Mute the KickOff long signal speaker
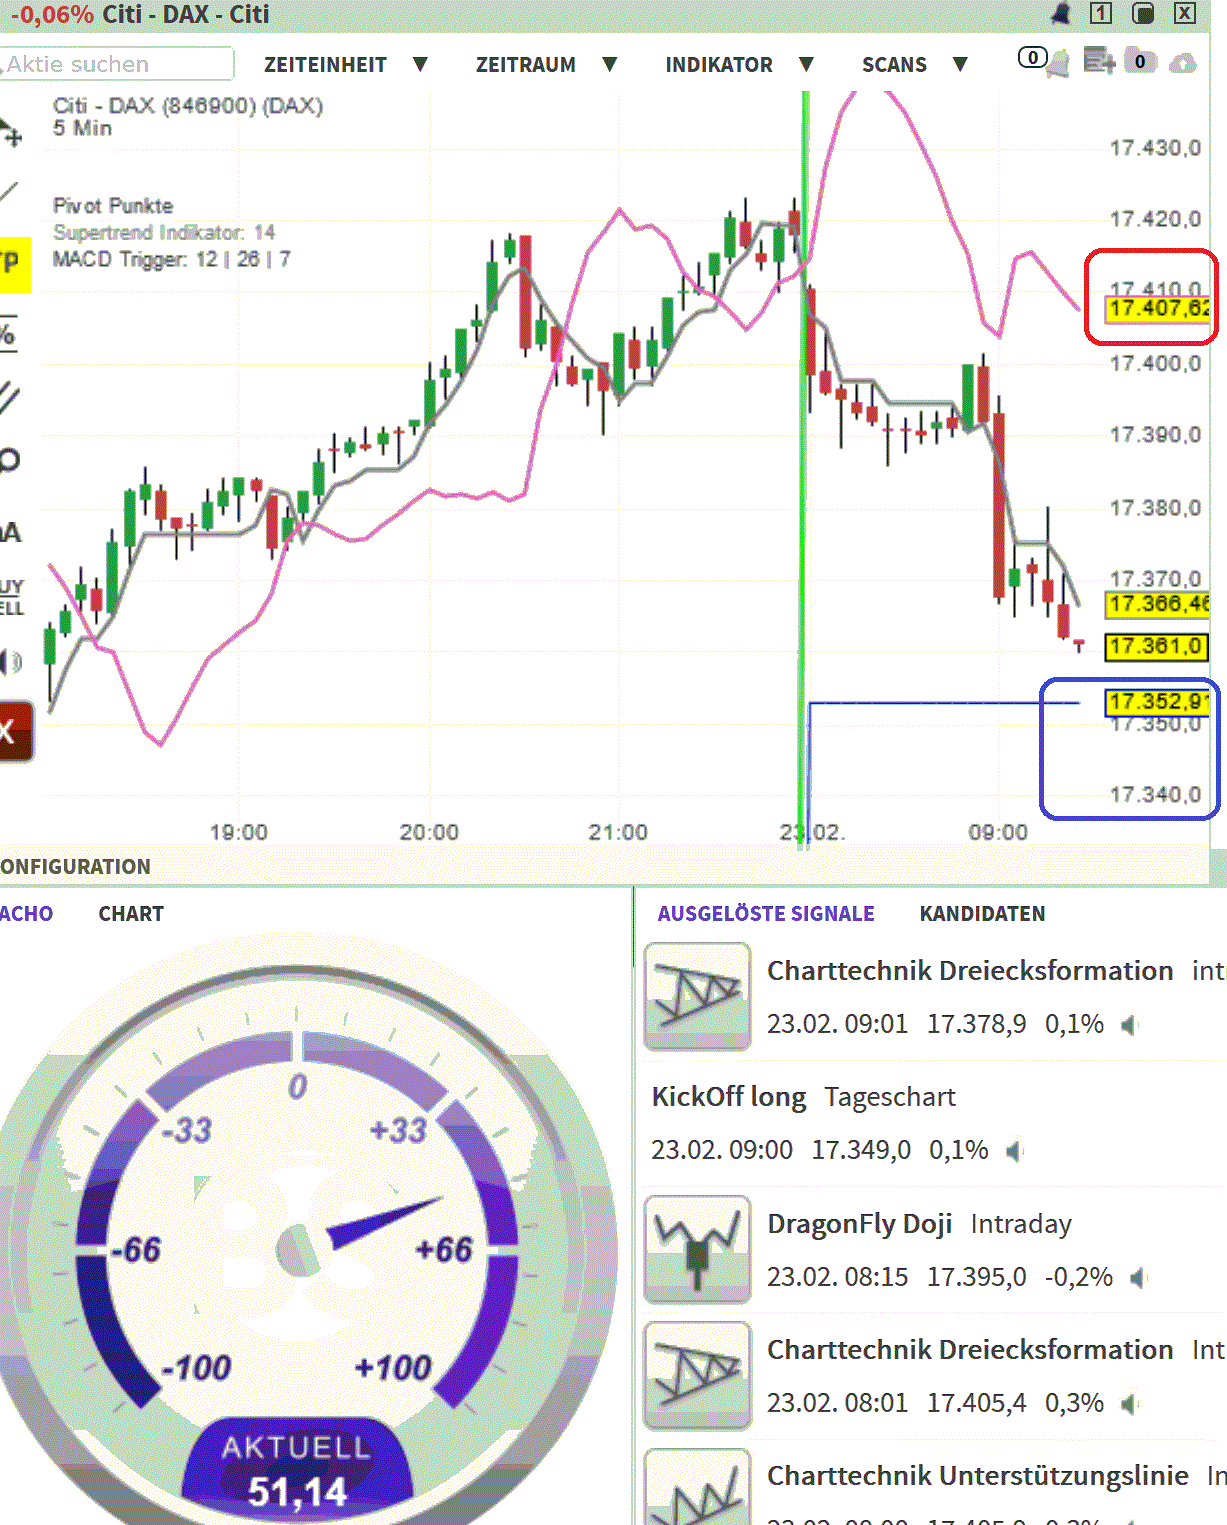 coord(1016,1150)
